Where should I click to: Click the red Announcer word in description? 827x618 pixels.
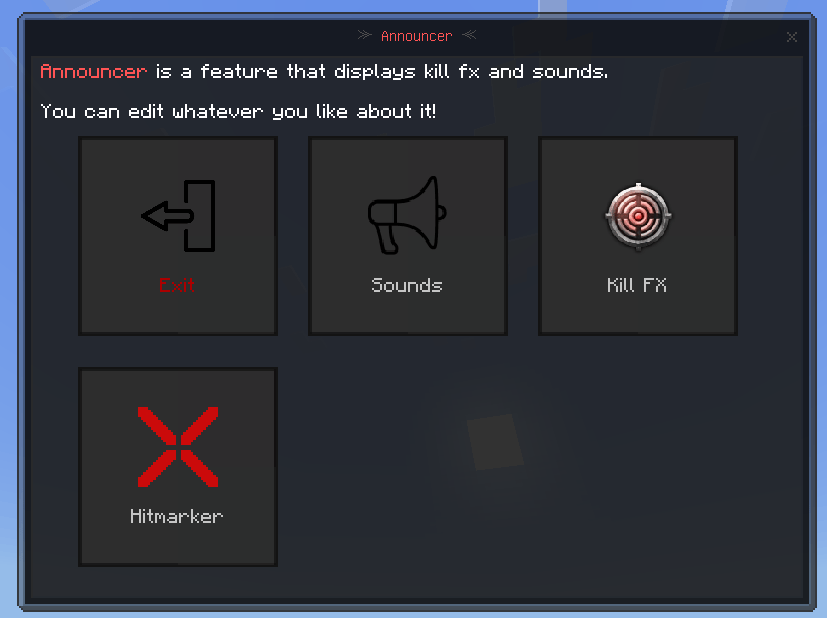(93, 71)
